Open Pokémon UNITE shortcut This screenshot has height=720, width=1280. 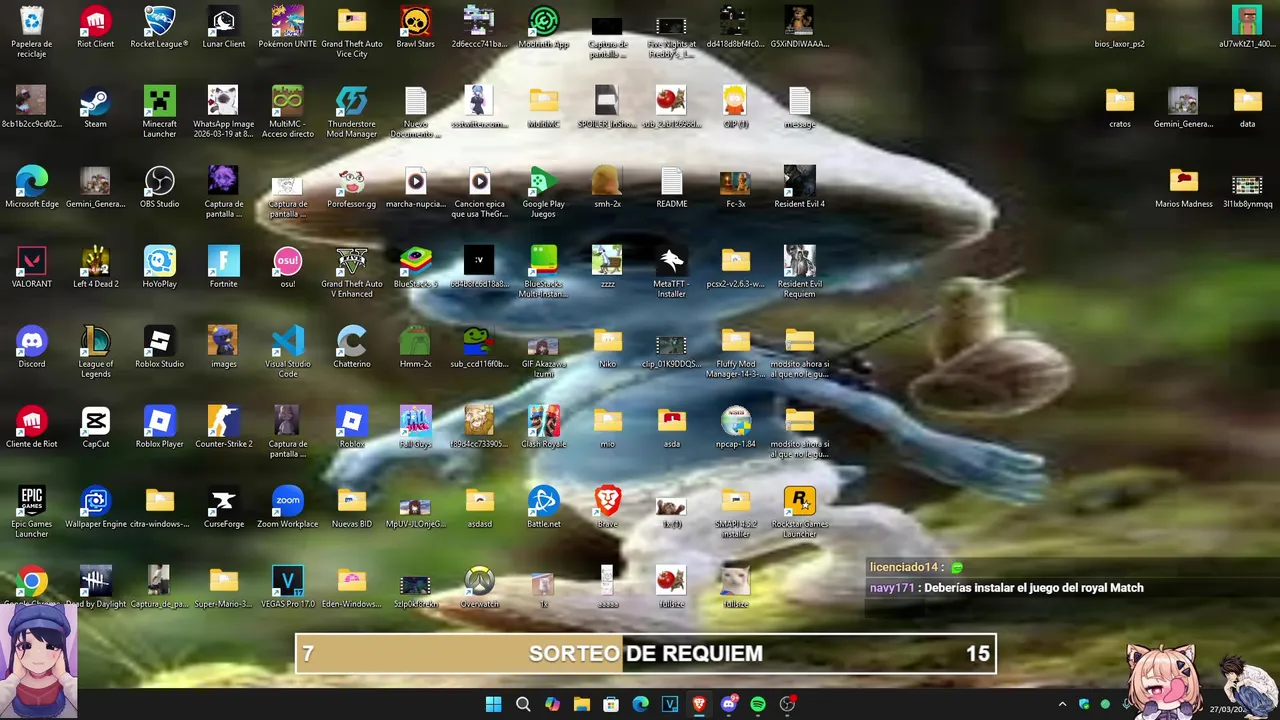288,27
